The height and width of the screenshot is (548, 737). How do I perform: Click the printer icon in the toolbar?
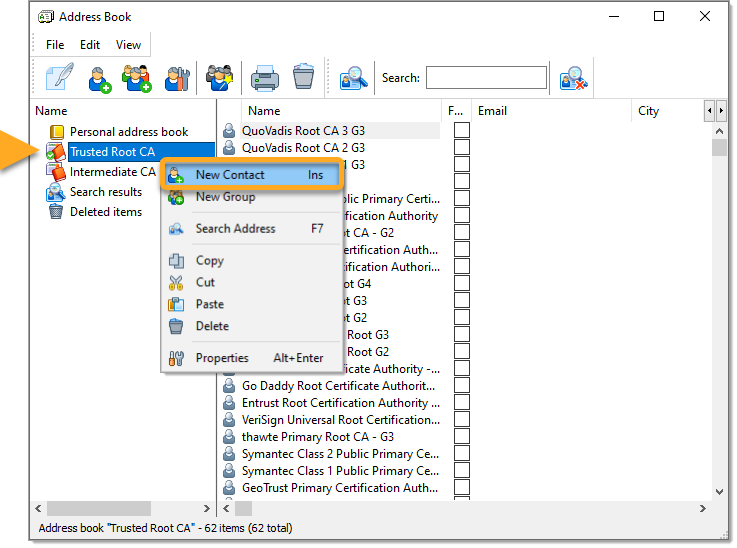coord(264,78)
